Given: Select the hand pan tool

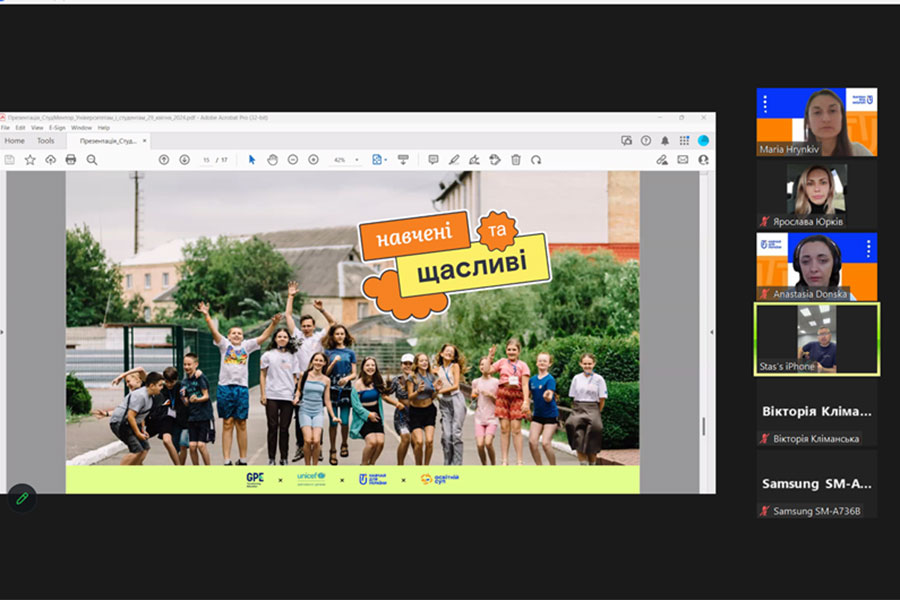Looking at the screenshot, I should point(272,160).
